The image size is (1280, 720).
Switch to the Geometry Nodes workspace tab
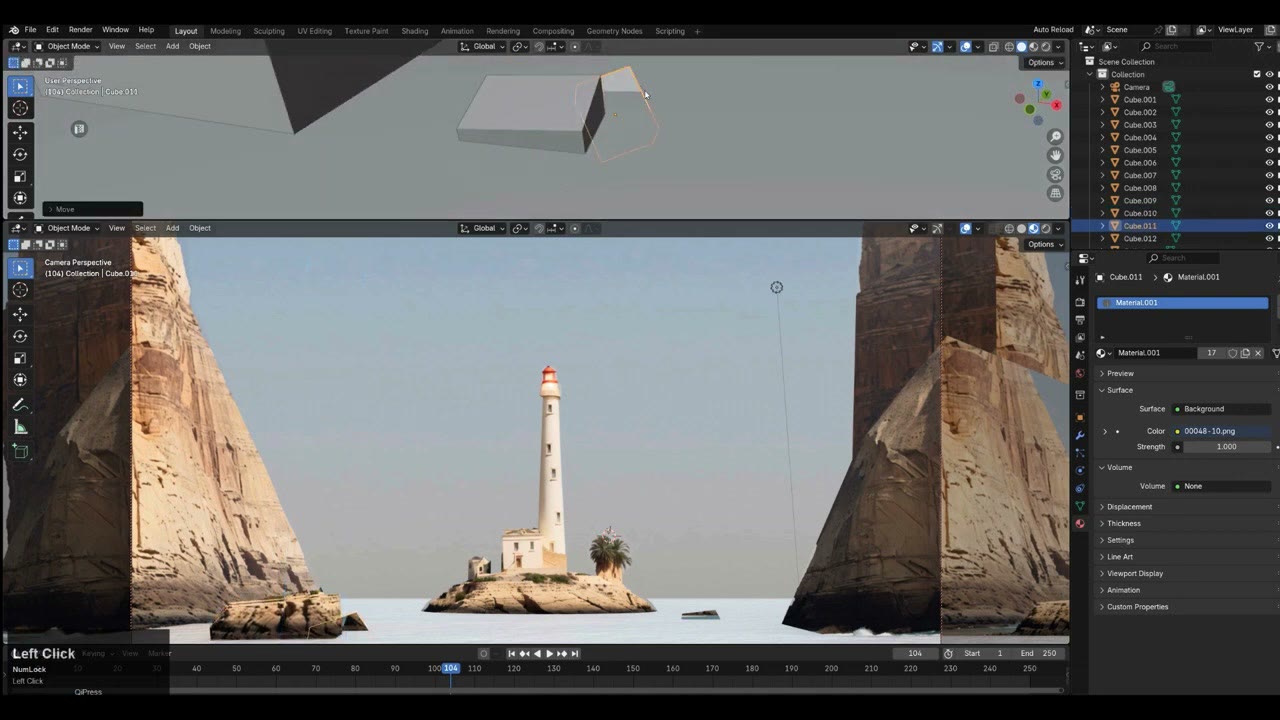614,31
